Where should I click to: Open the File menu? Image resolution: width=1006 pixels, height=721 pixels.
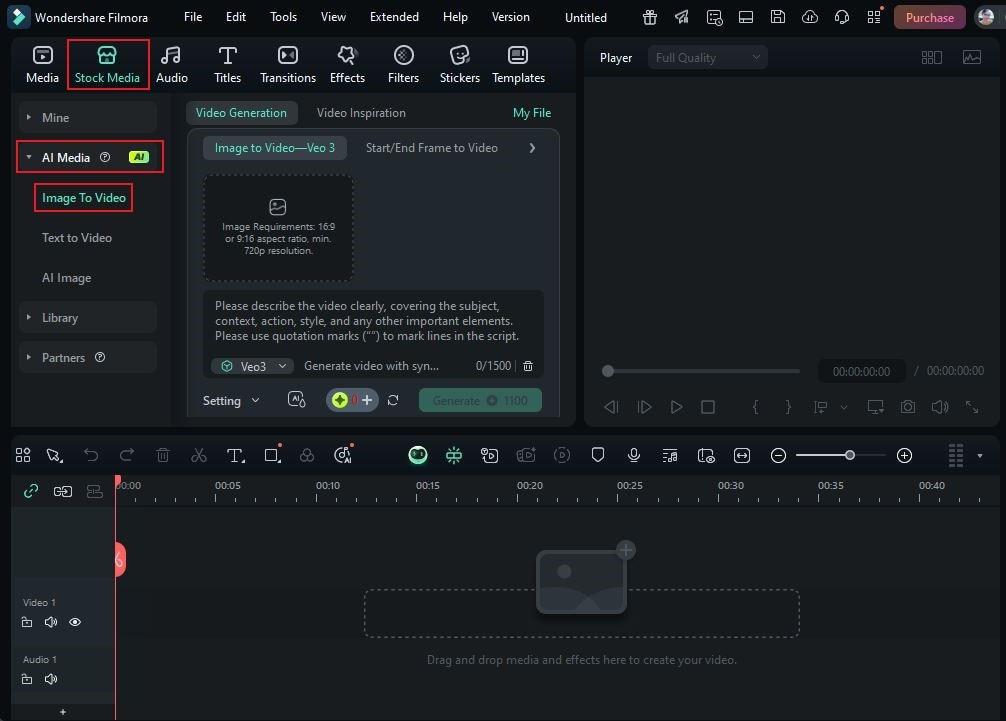(x=193, y=17)
